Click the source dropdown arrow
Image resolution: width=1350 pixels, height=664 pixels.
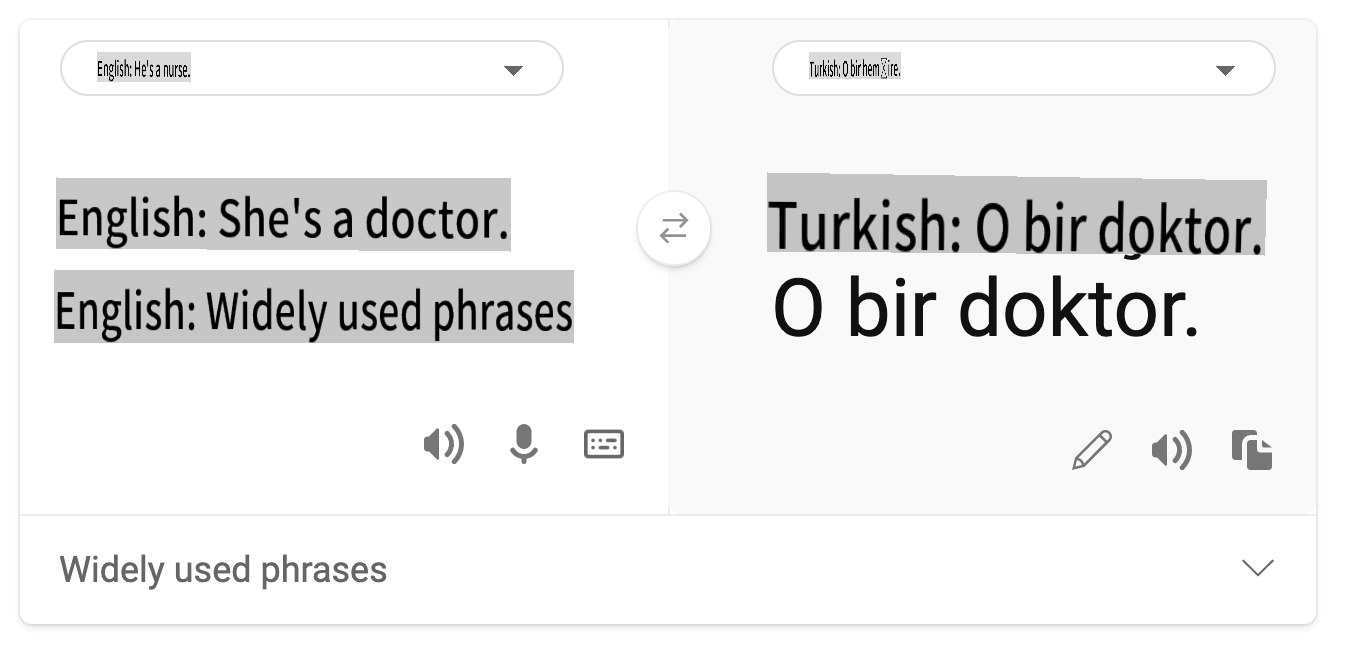(513, 70)
